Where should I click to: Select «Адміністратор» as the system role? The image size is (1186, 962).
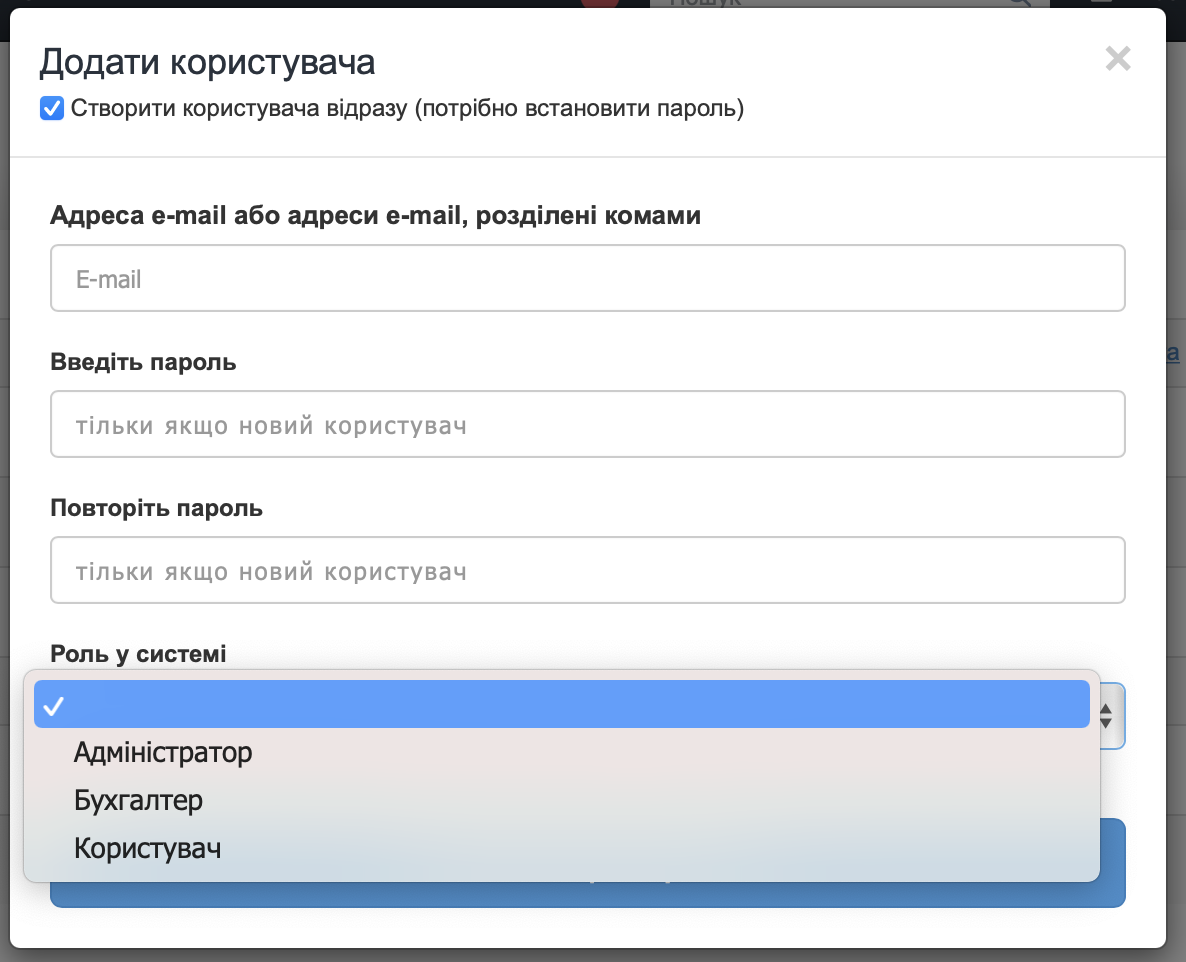(162, 752)
